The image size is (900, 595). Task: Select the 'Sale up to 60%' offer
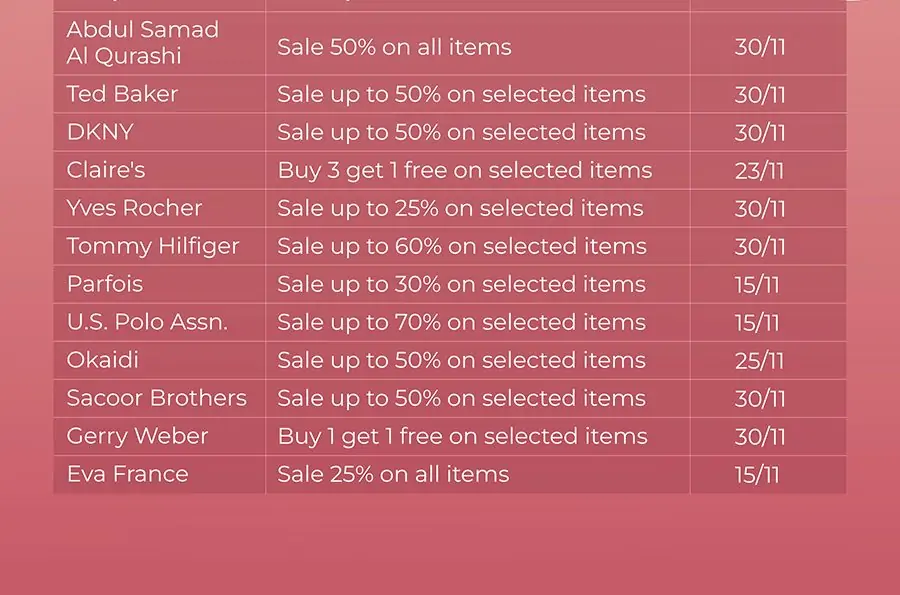(462, 247)
